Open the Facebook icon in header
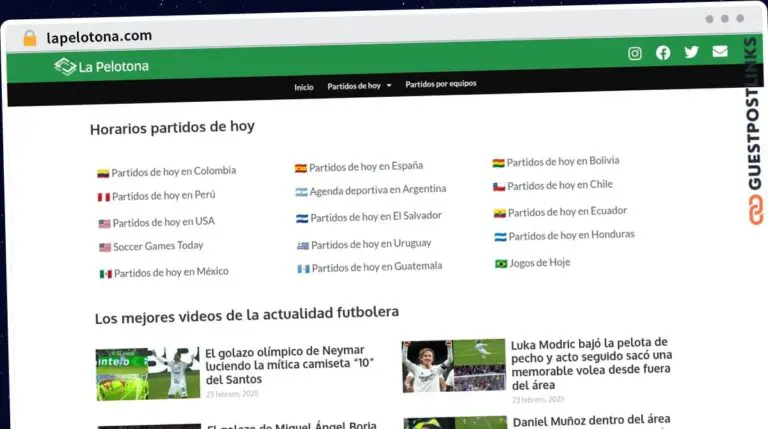 coord(662,53)
